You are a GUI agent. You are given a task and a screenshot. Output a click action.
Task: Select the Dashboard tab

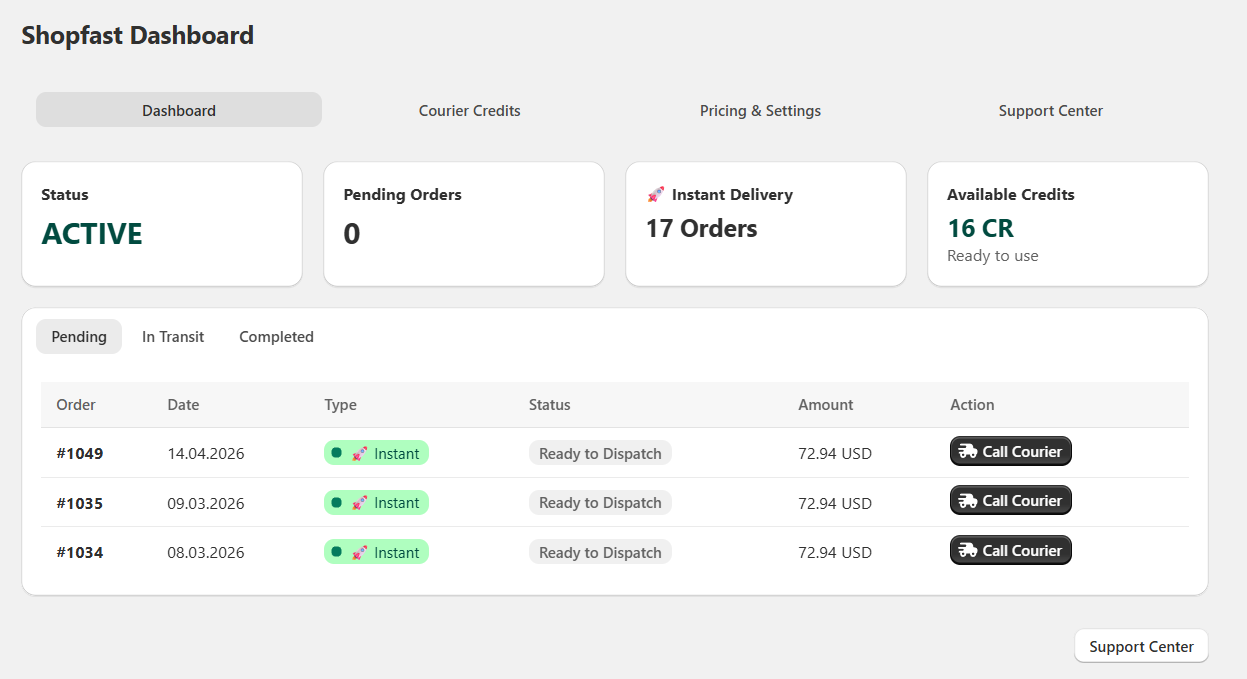178,110
